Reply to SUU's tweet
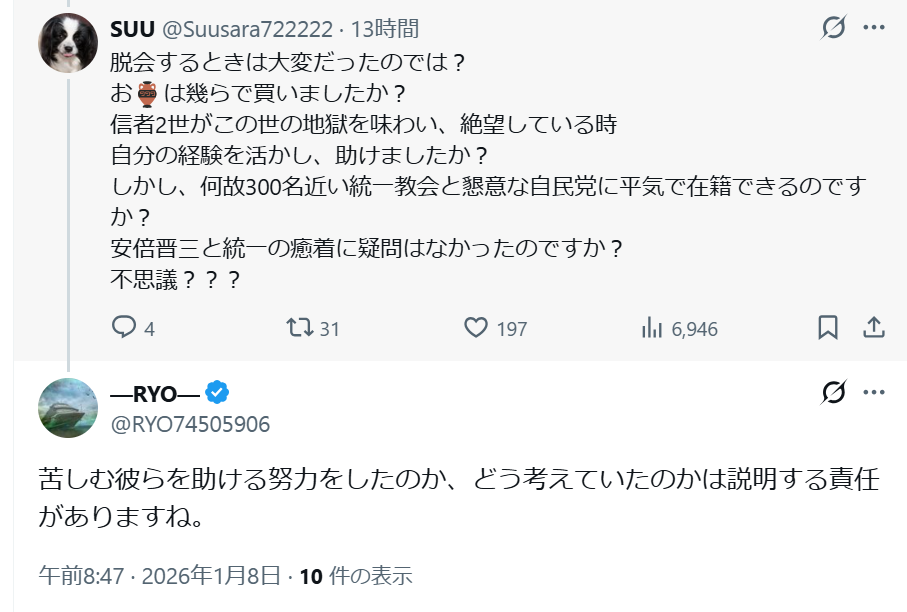 click(x=124, y=328)
